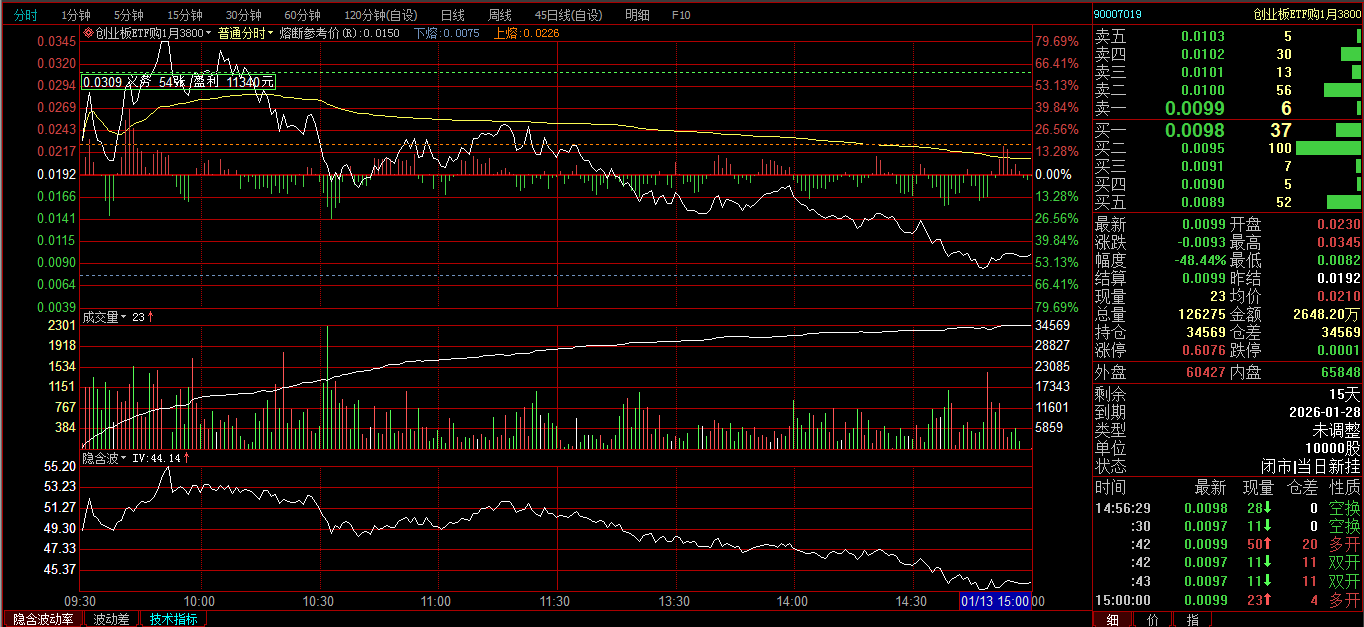Open the 明细 details view
Viewport: 1364px width, 627px height.
637,15
